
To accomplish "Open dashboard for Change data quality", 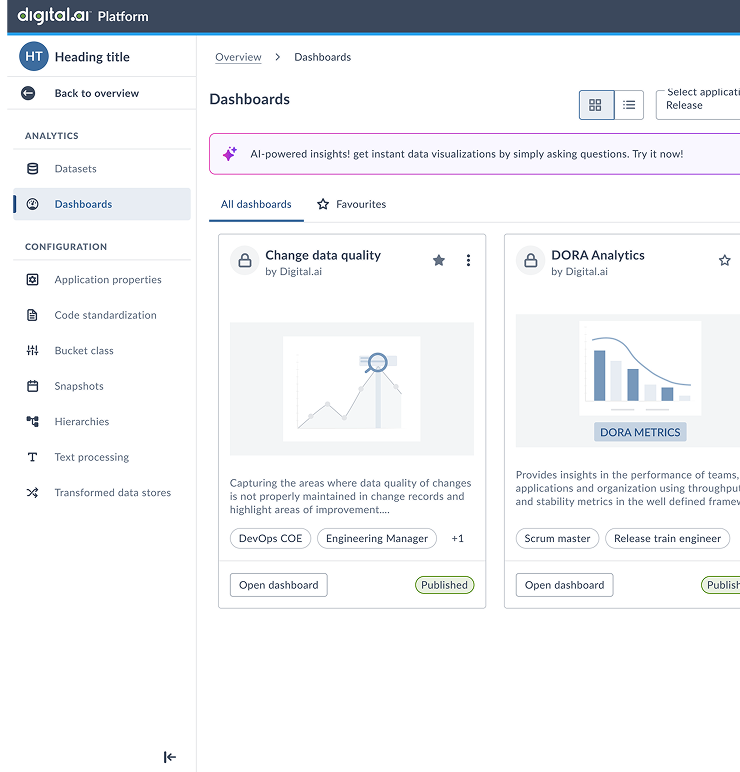I will tap(278, 585).
